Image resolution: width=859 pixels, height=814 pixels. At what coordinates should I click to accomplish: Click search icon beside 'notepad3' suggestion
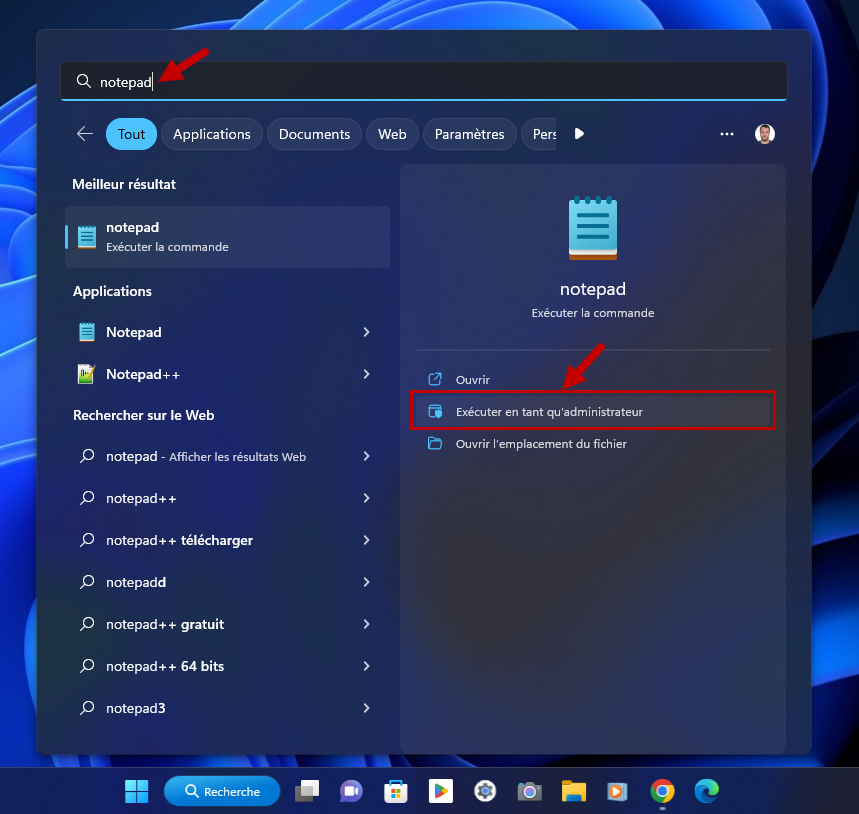[x=87, y=708]
